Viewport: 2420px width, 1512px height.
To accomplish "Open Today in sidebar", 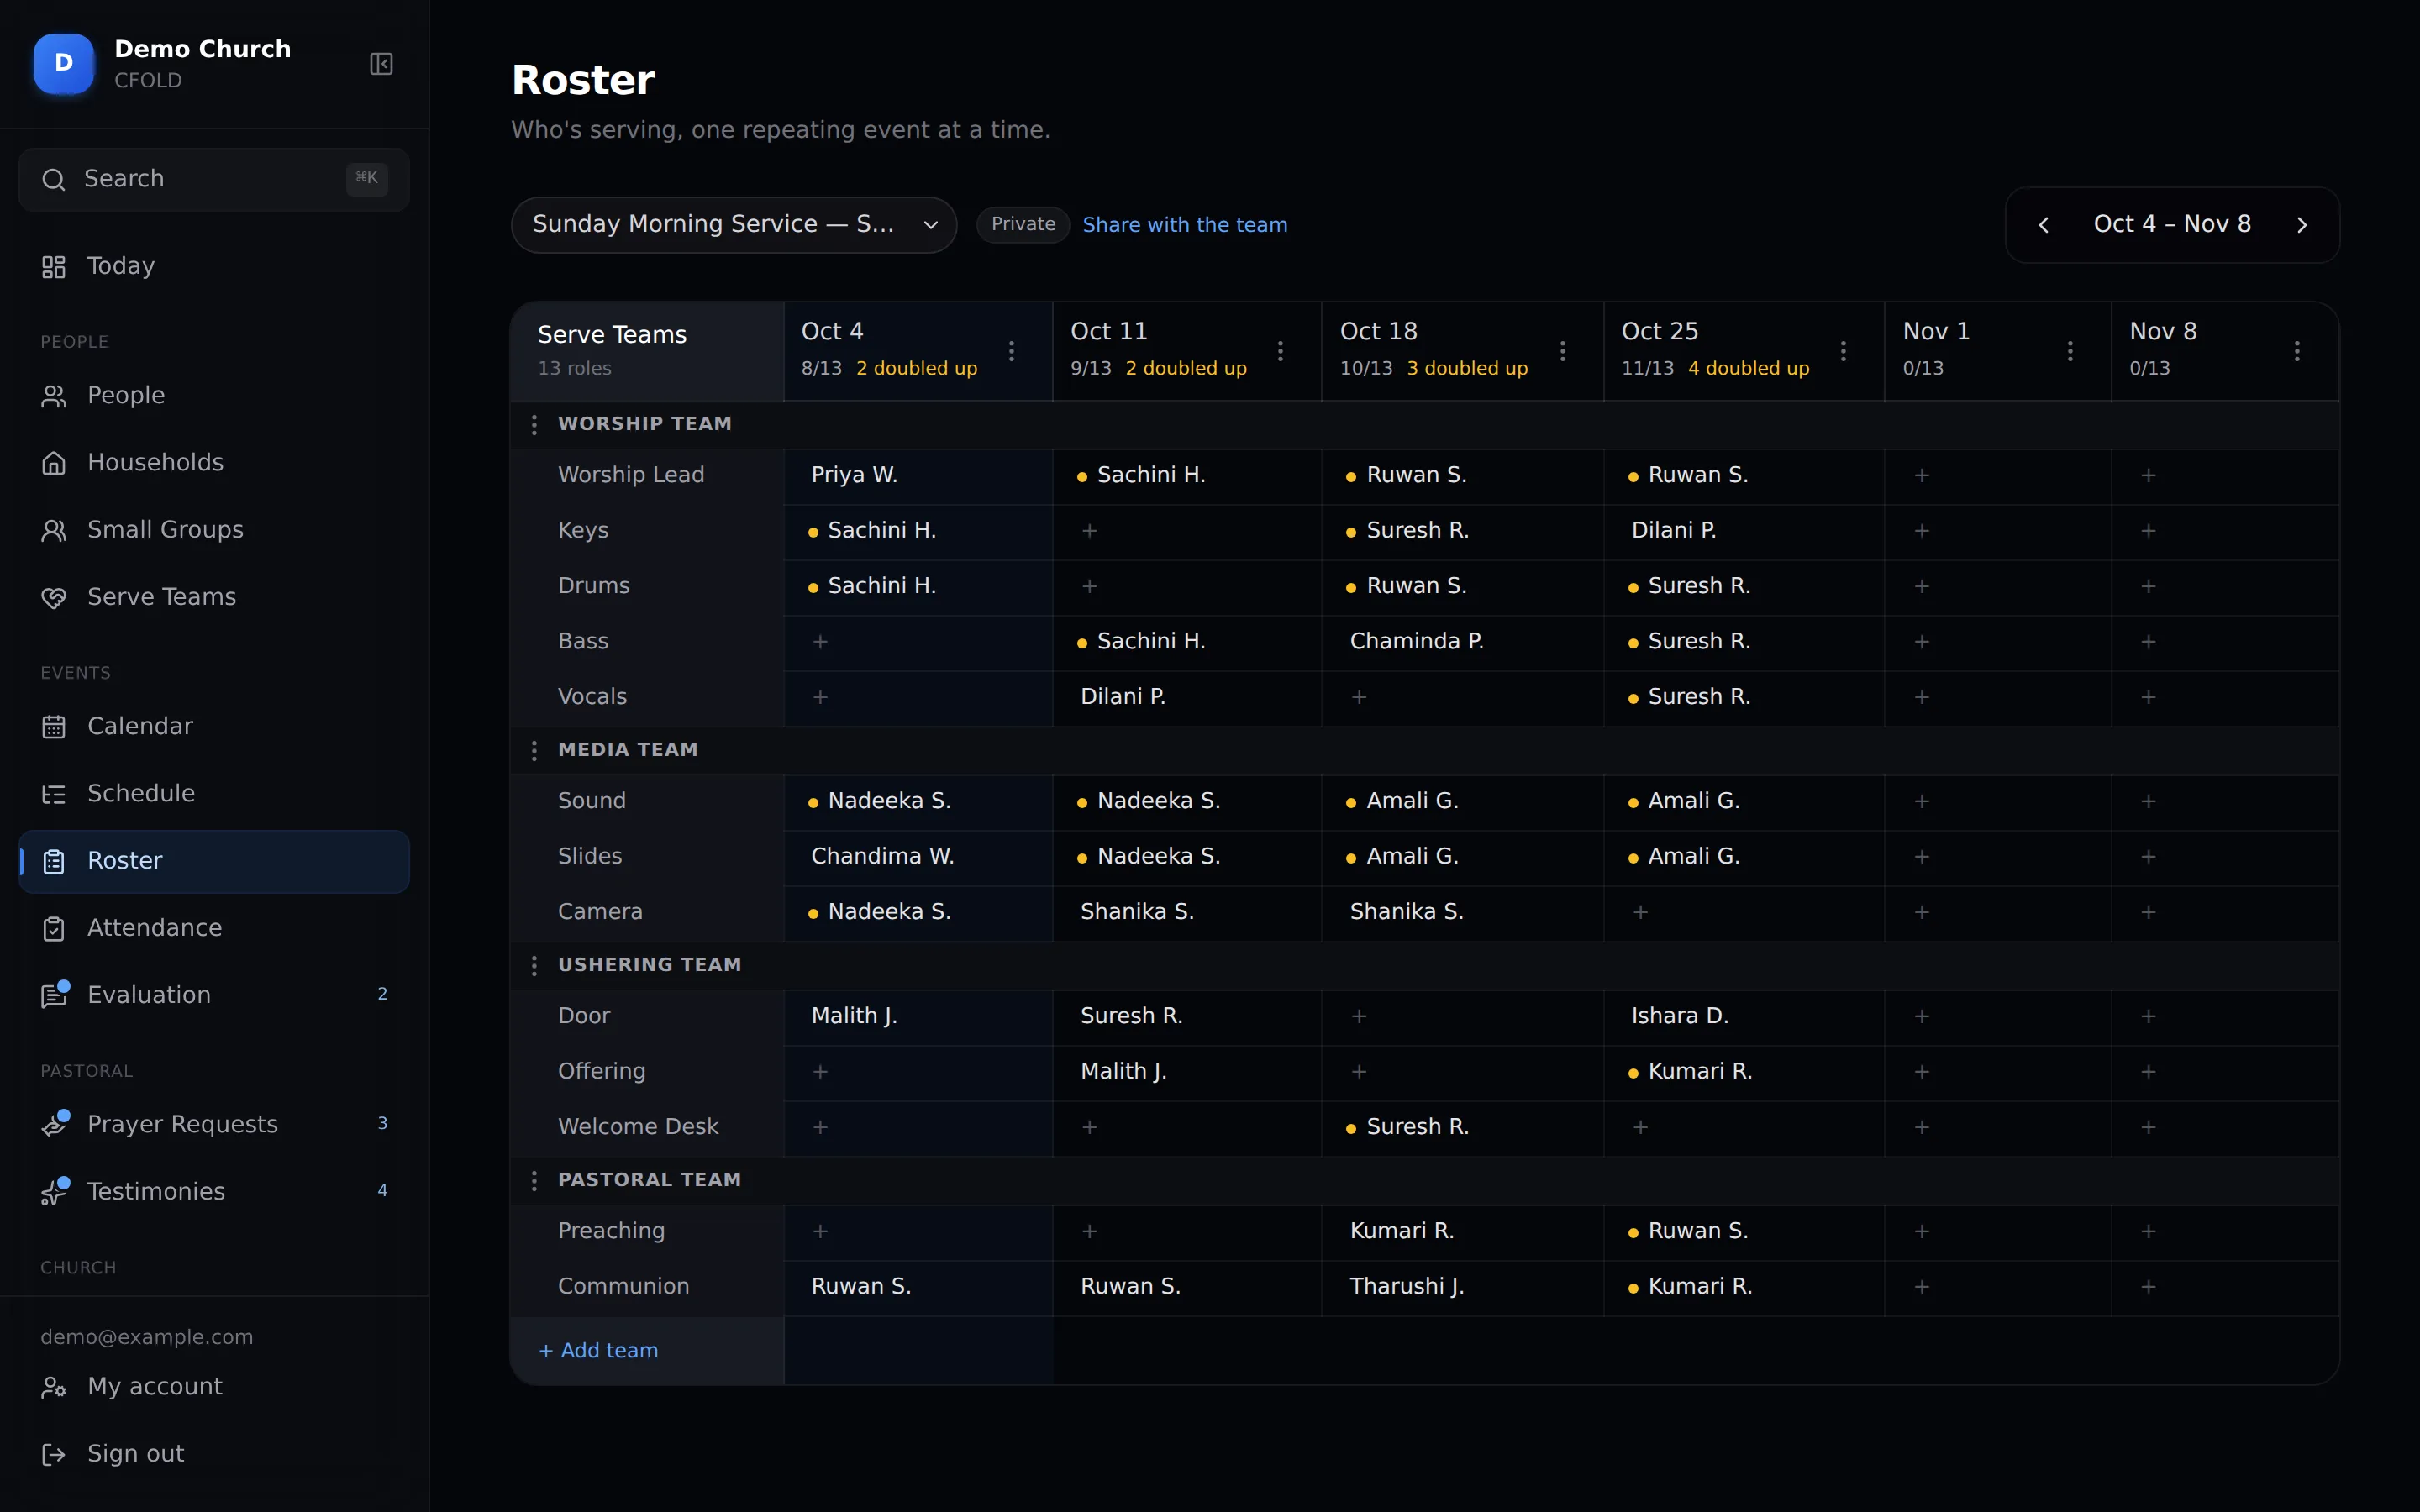I will click(214, 266).
